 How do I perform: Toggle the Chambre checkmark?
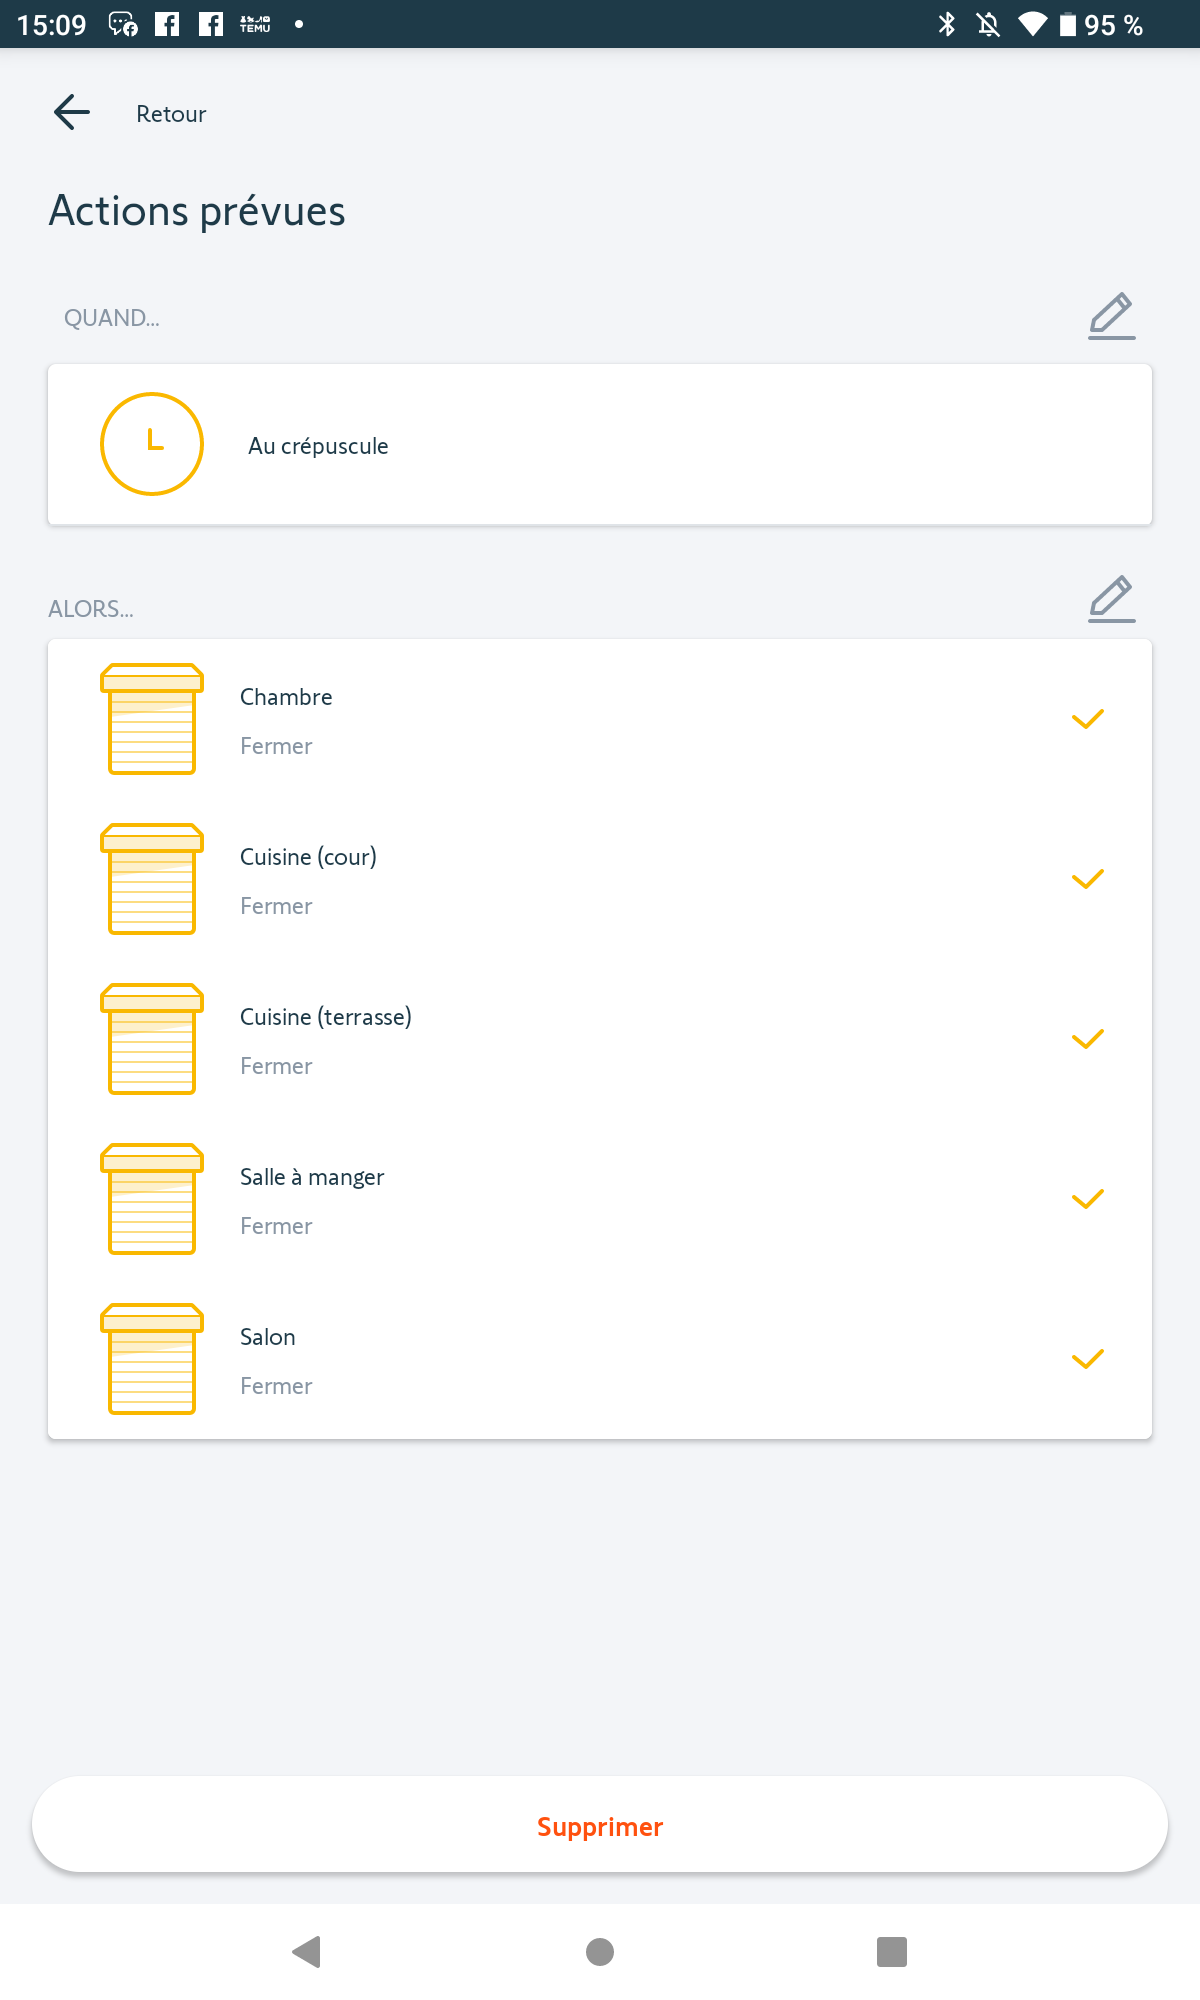[1087, 719]
